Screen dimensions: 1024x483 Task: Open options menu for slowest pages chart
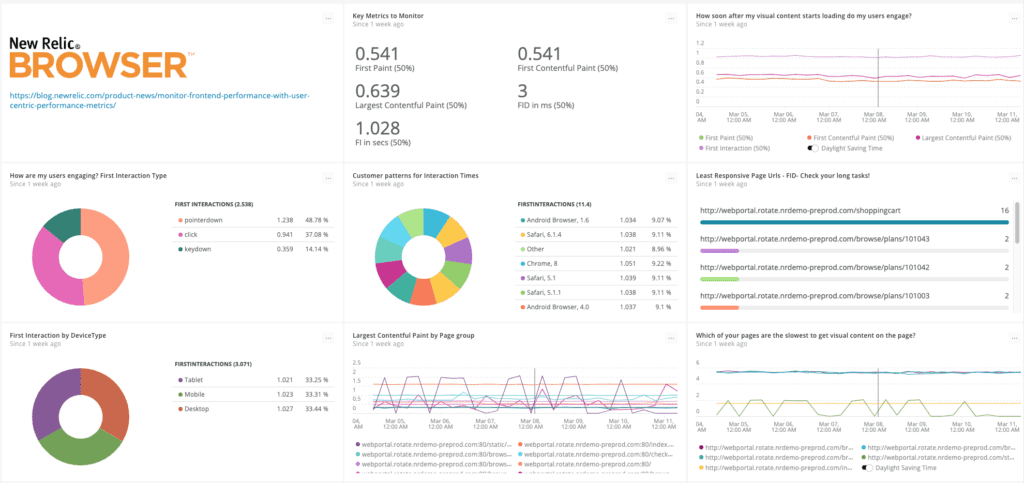[1014, 338]
